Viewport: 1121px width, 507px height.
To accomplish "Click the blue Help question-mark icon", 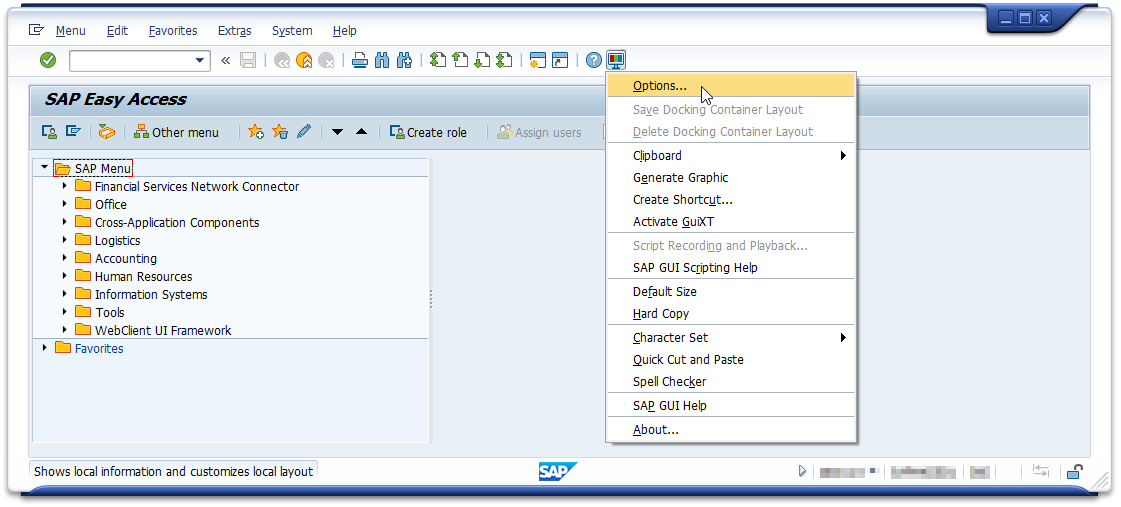I will point(593,61).
